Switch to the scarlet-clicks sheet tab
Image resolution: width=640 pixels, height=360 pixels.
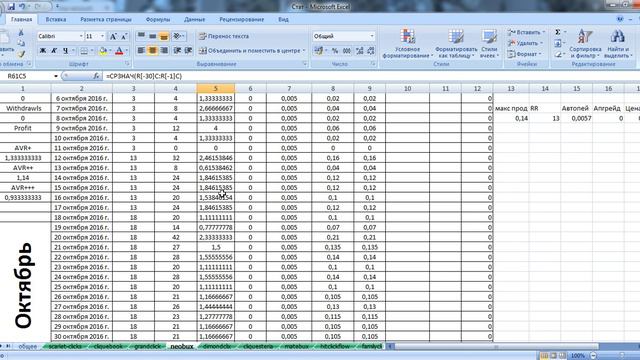point(64,346)
